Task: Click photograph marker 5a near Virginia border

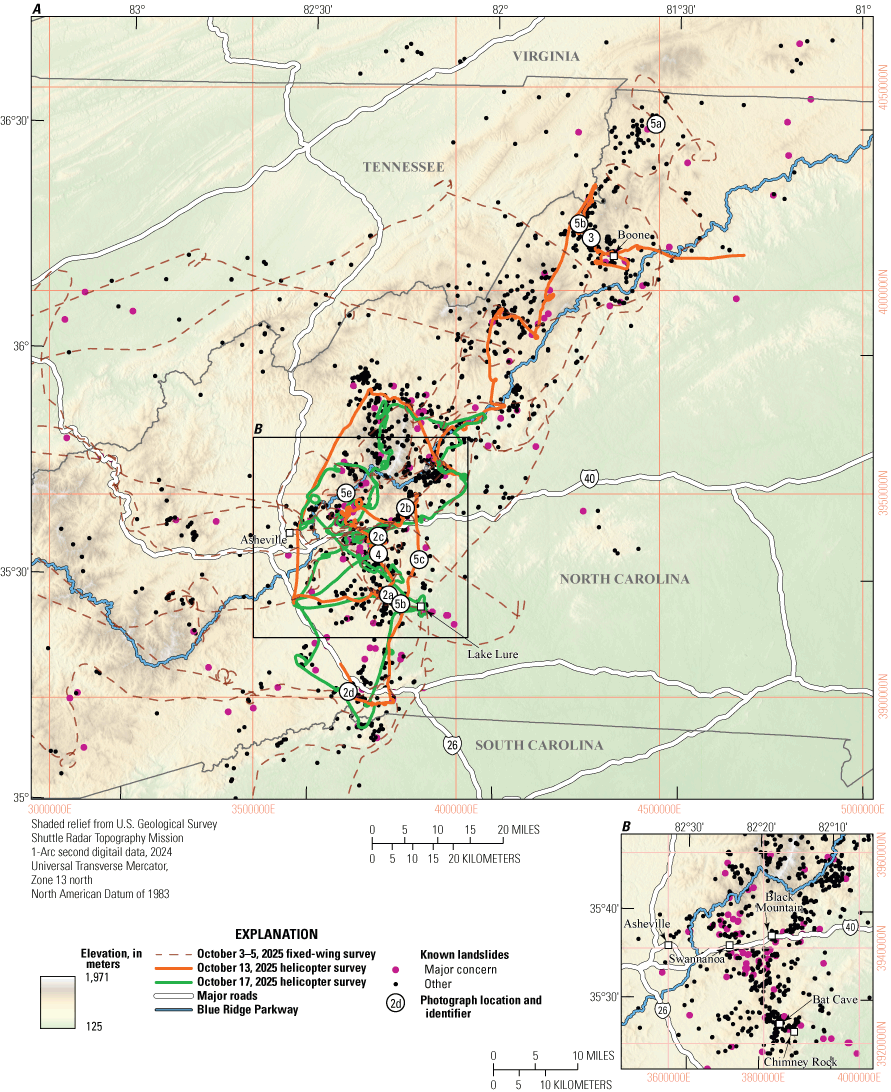Action: (655, 124)
